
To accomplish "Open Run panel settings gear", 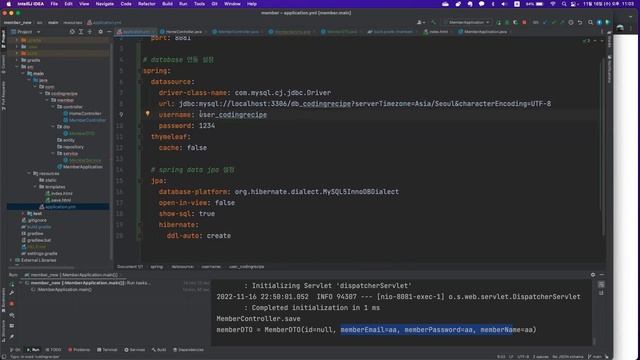I will pyautogui.click(x=593, y=275).
